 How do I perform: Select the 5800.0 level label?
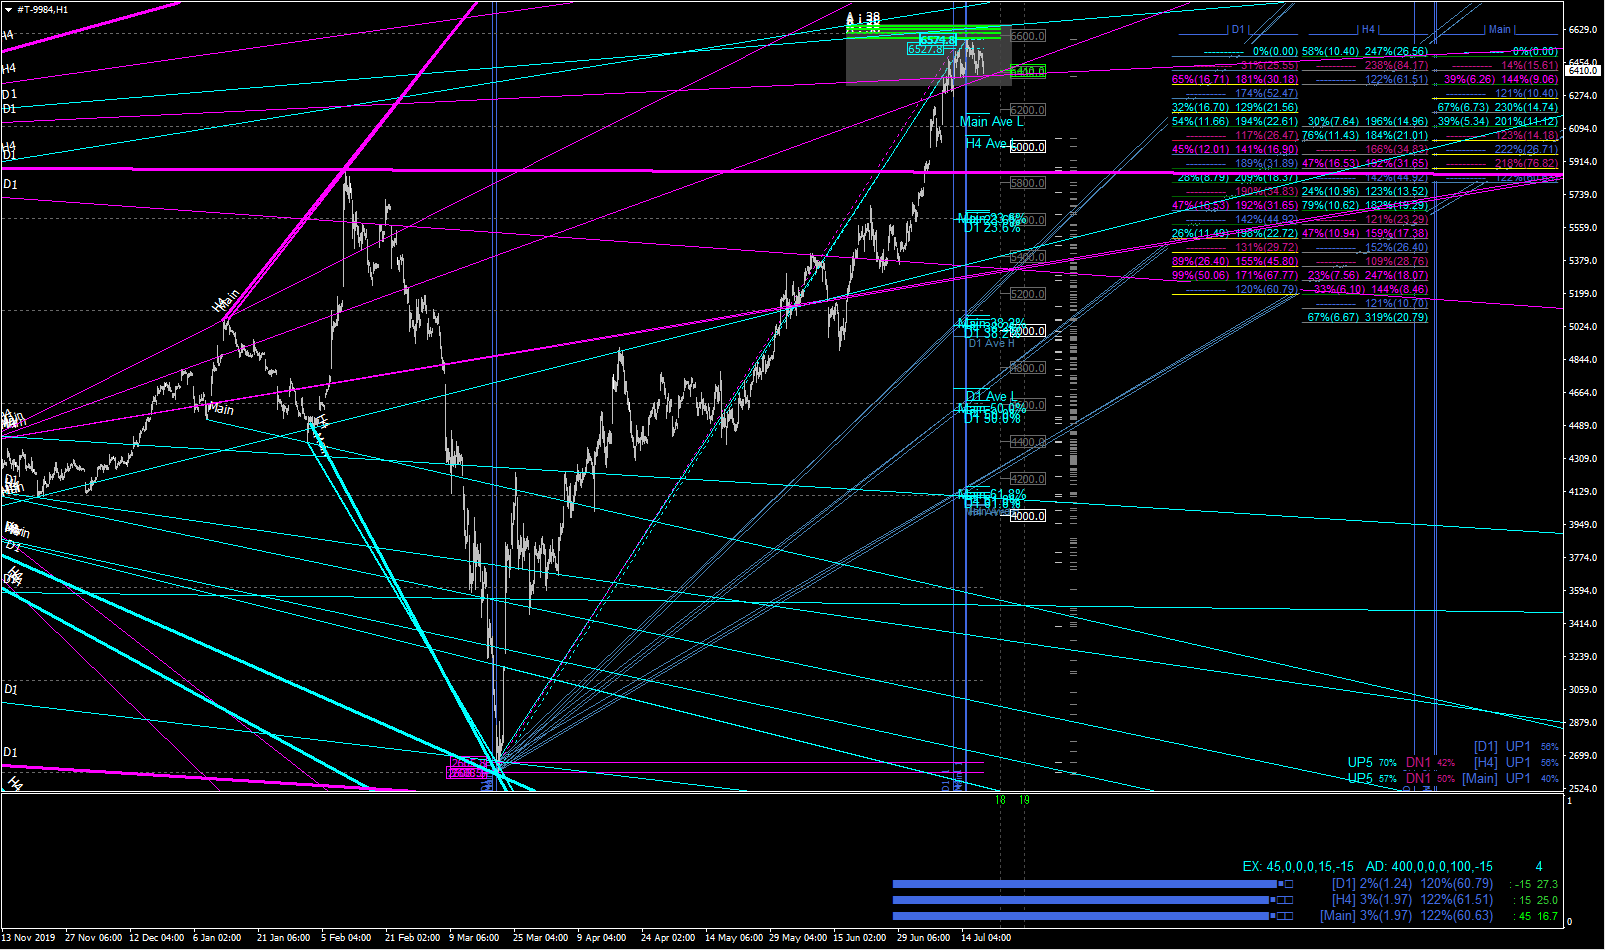click(x=1028, y=184)
